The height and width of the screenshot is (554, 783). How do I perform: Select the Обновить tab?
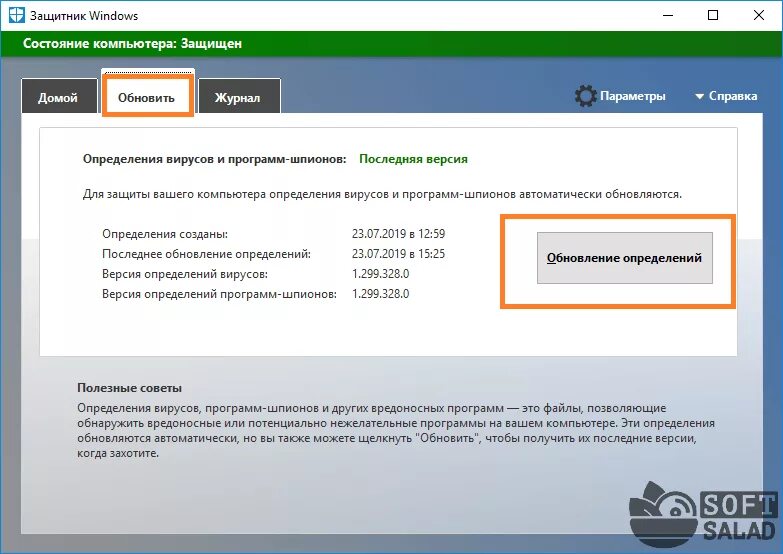tap(147, 95)
